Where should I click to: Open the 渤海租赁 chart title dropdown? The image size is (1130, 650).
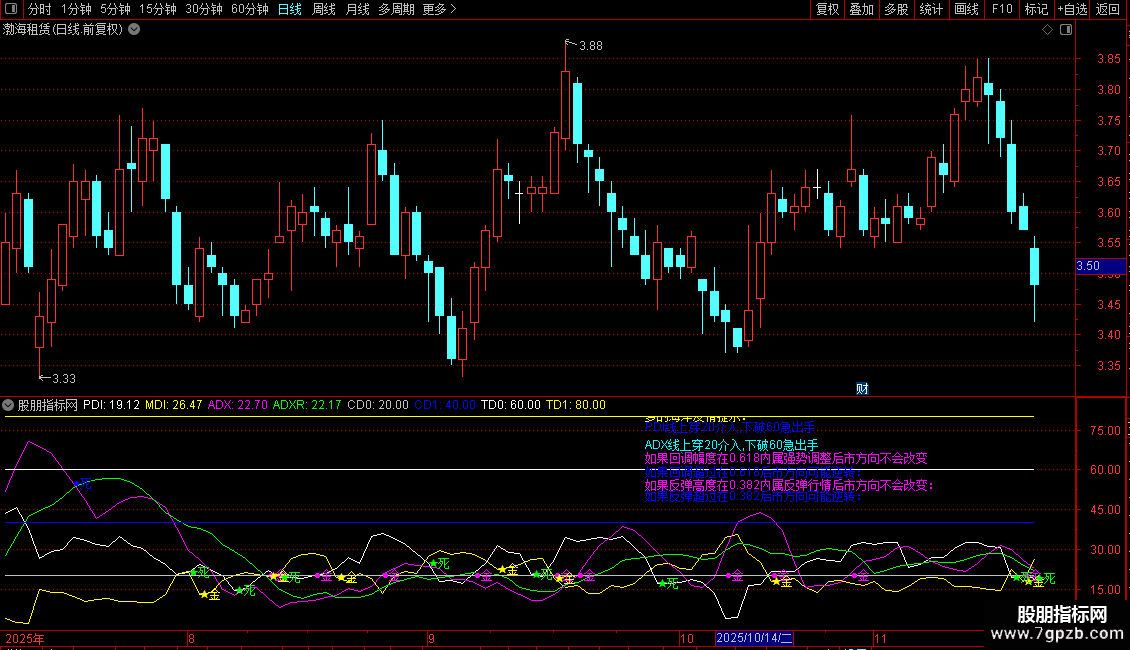134,30
